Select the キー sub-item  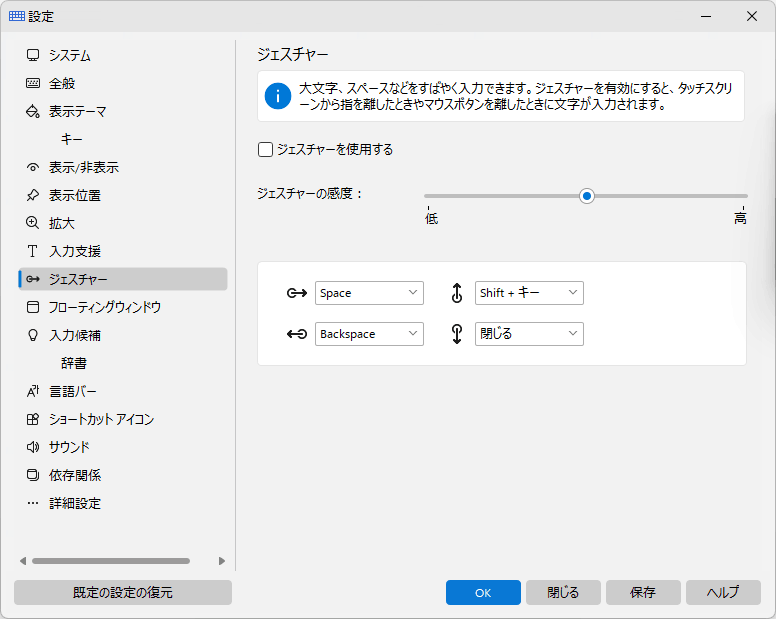(123, 139)
